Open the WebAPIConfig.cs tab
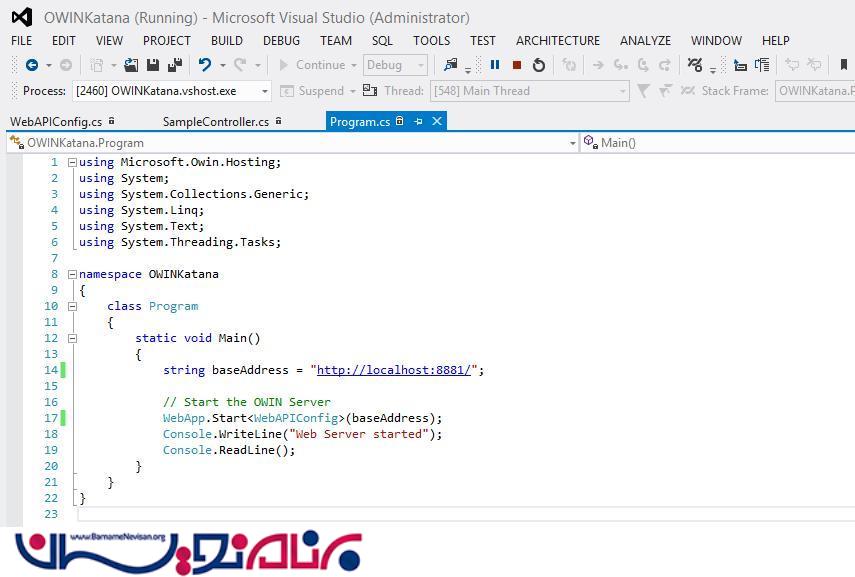This screenshot has height=577, width=855. click(x=56, y=122)
